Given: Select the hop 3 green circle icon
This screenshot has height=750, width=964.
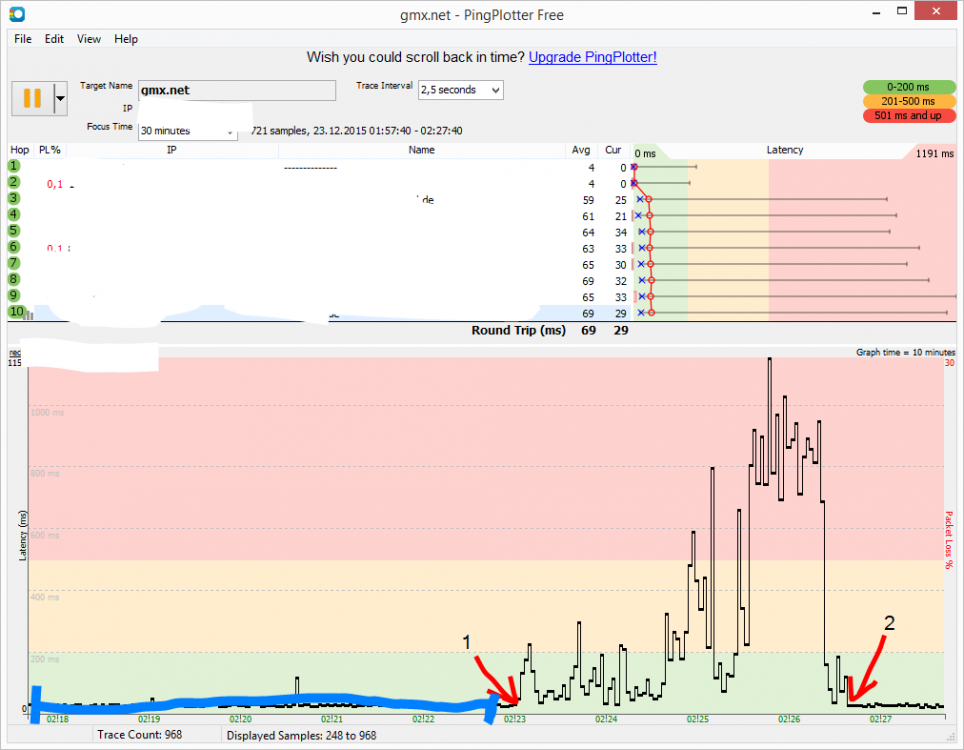Looking at the screenshot, I should [15, 199].
